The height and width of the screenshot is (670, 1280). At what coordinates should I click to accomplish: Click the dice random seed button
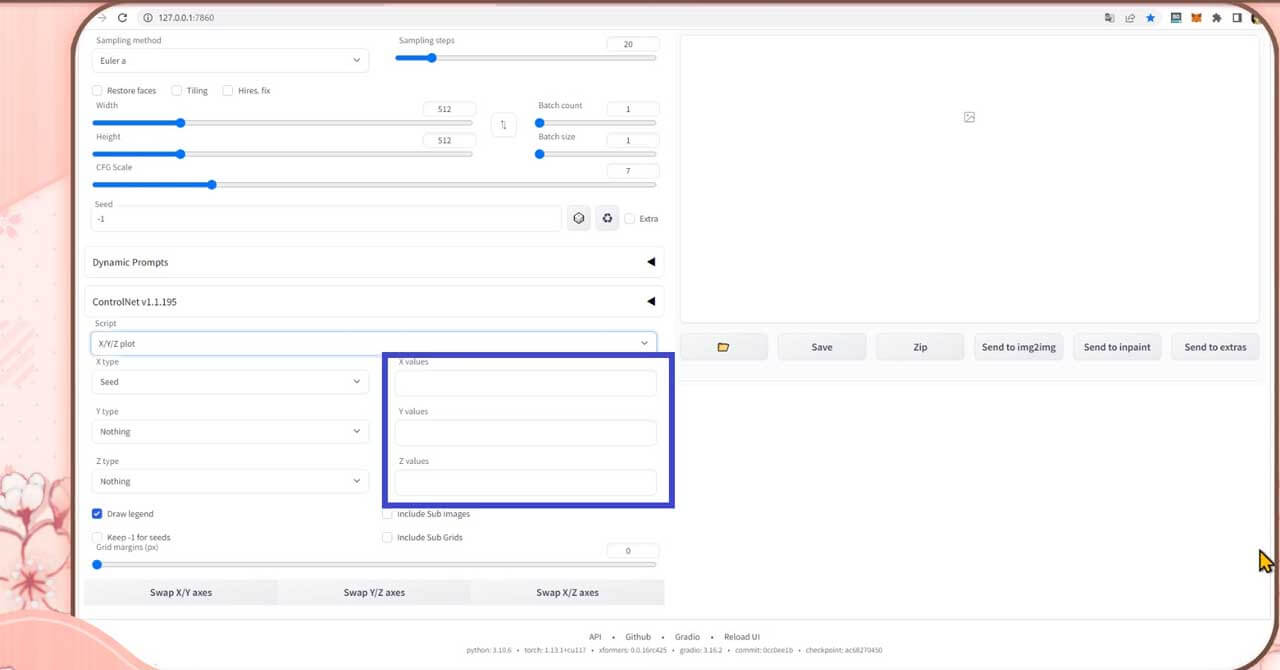click(x=578, y=218)
